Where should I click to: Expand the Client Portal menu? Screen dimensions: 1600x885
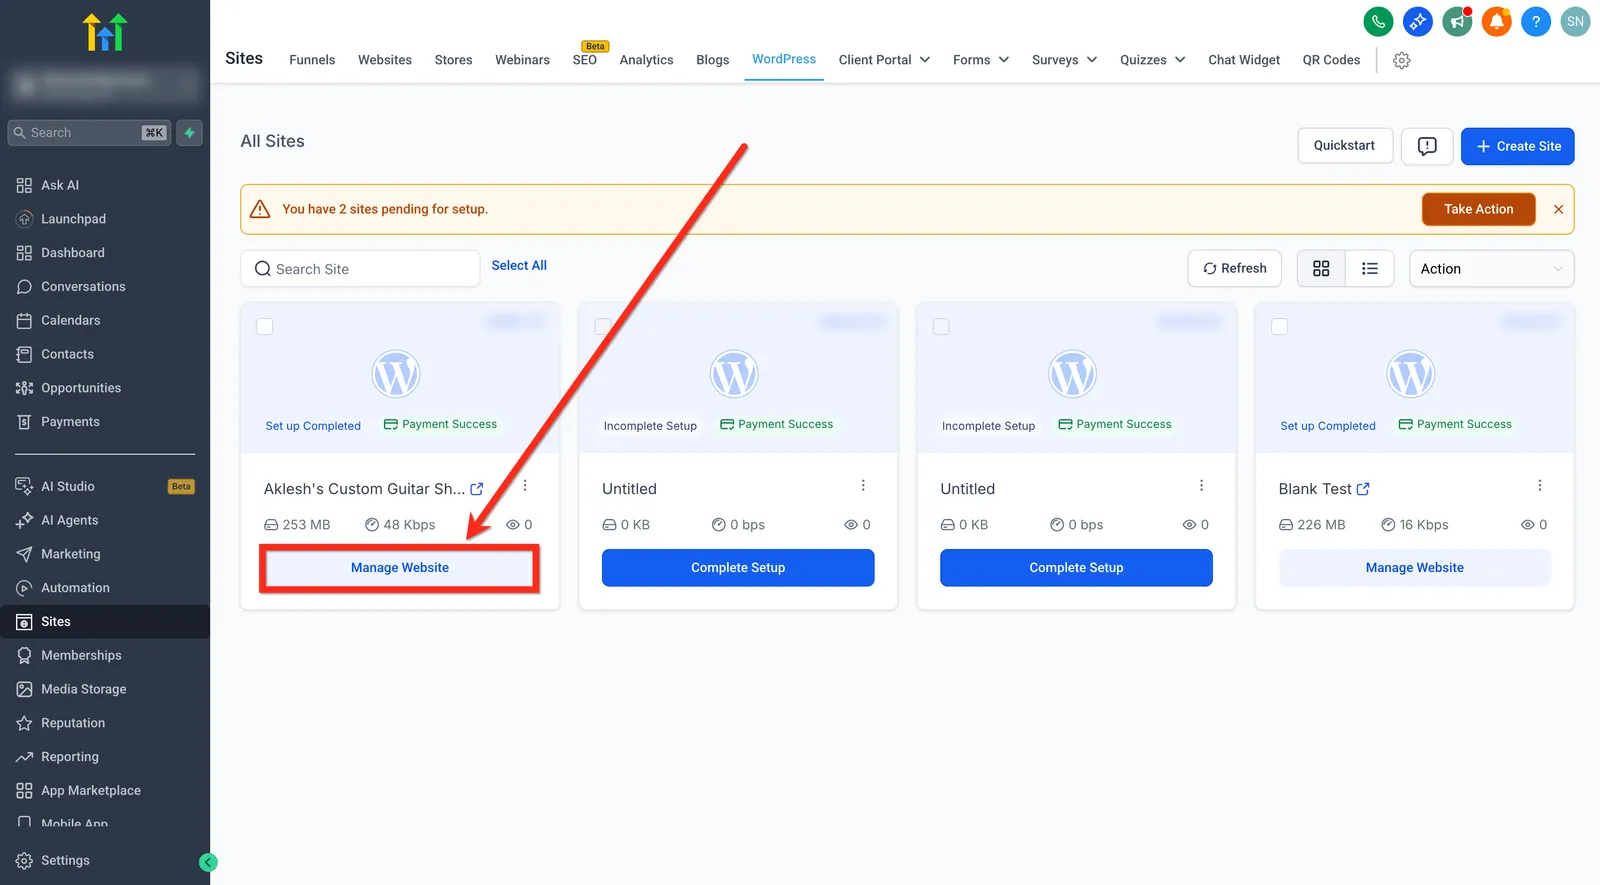[884, 60]
